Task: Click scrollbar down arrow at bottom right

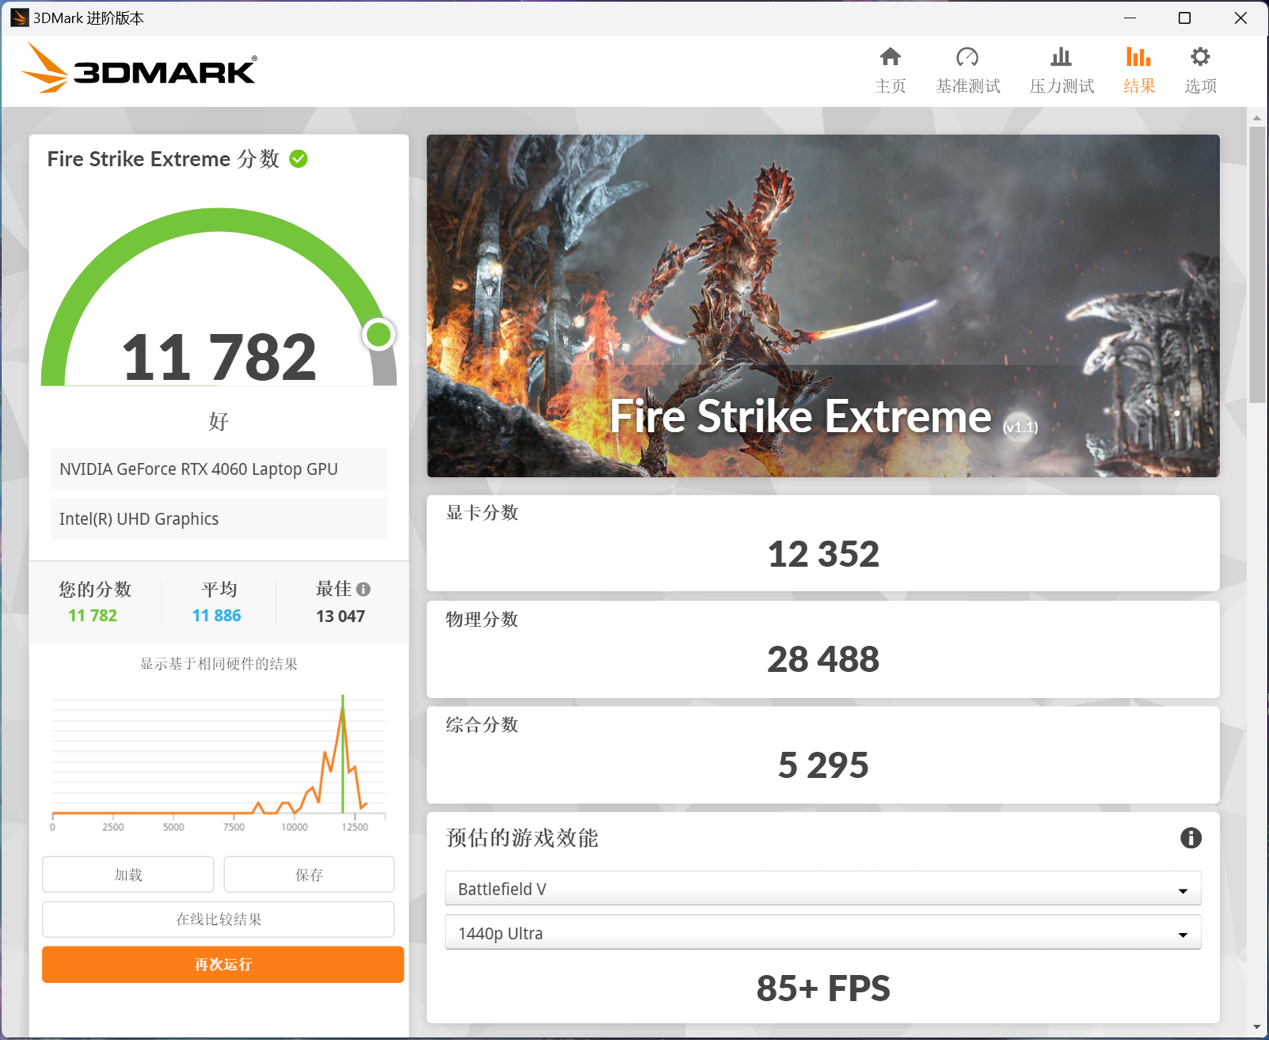Action: (x=1257, y=1027)
